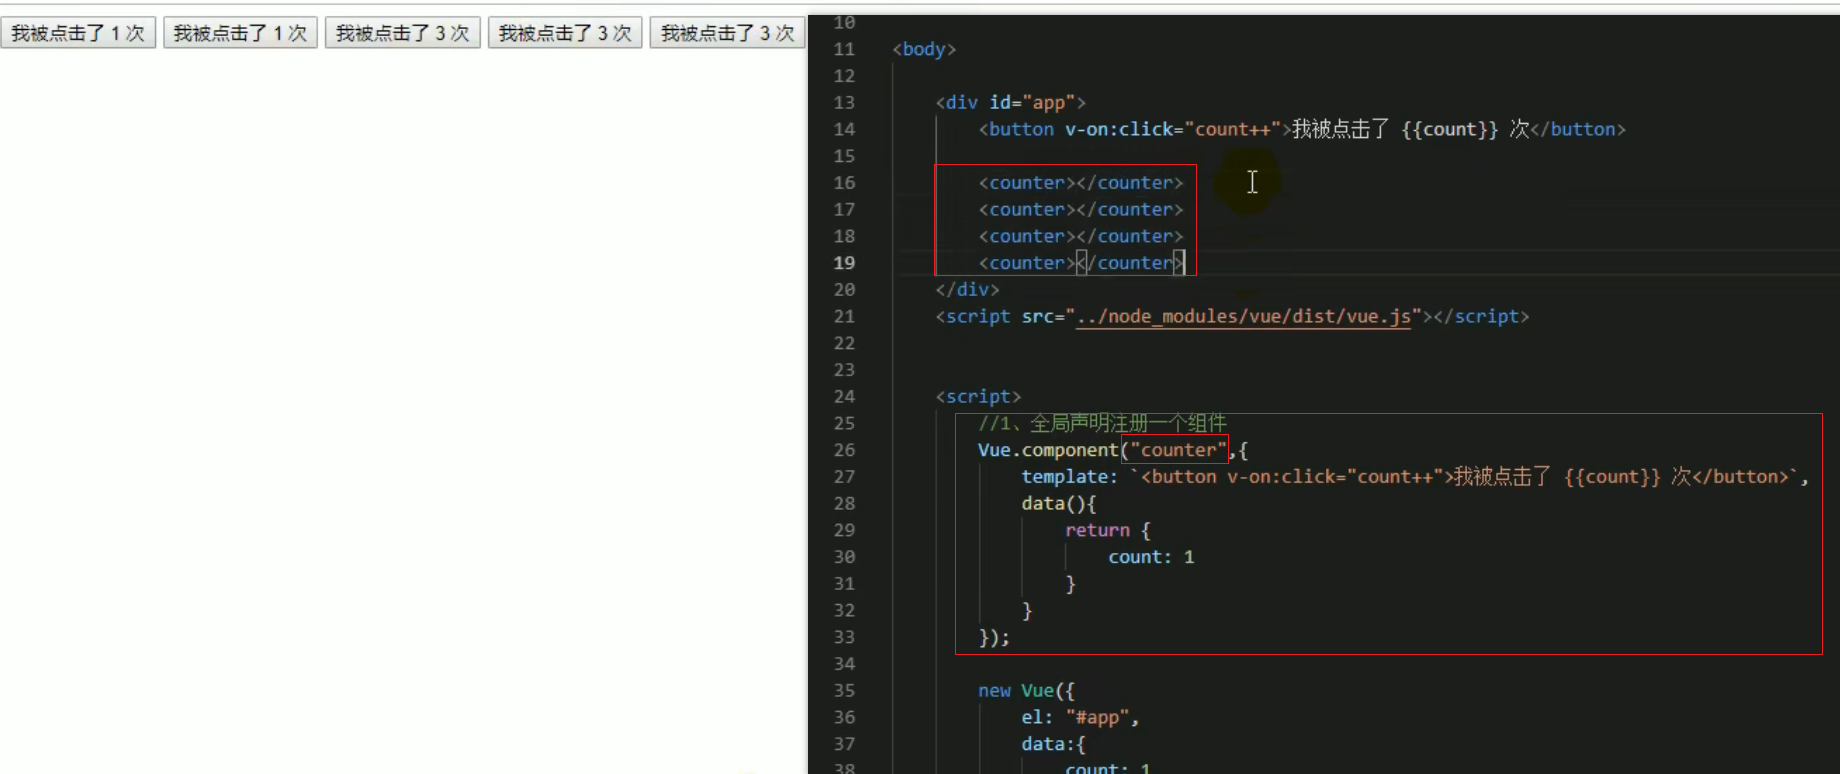Open the ../node_modules/vue/dist/vue.js path link

click(x=1243, y=317)
